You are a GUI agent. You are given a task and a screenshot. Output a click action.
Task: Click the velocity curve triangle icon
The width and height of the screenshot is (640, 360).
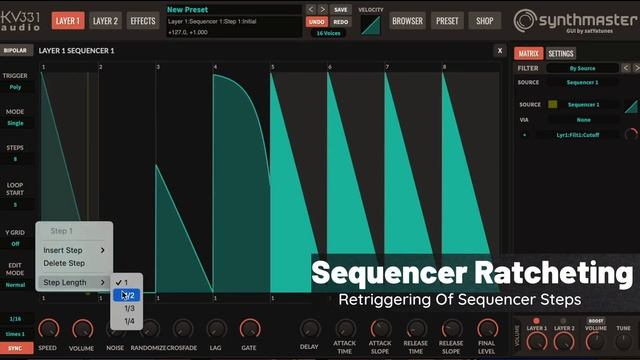371,25
